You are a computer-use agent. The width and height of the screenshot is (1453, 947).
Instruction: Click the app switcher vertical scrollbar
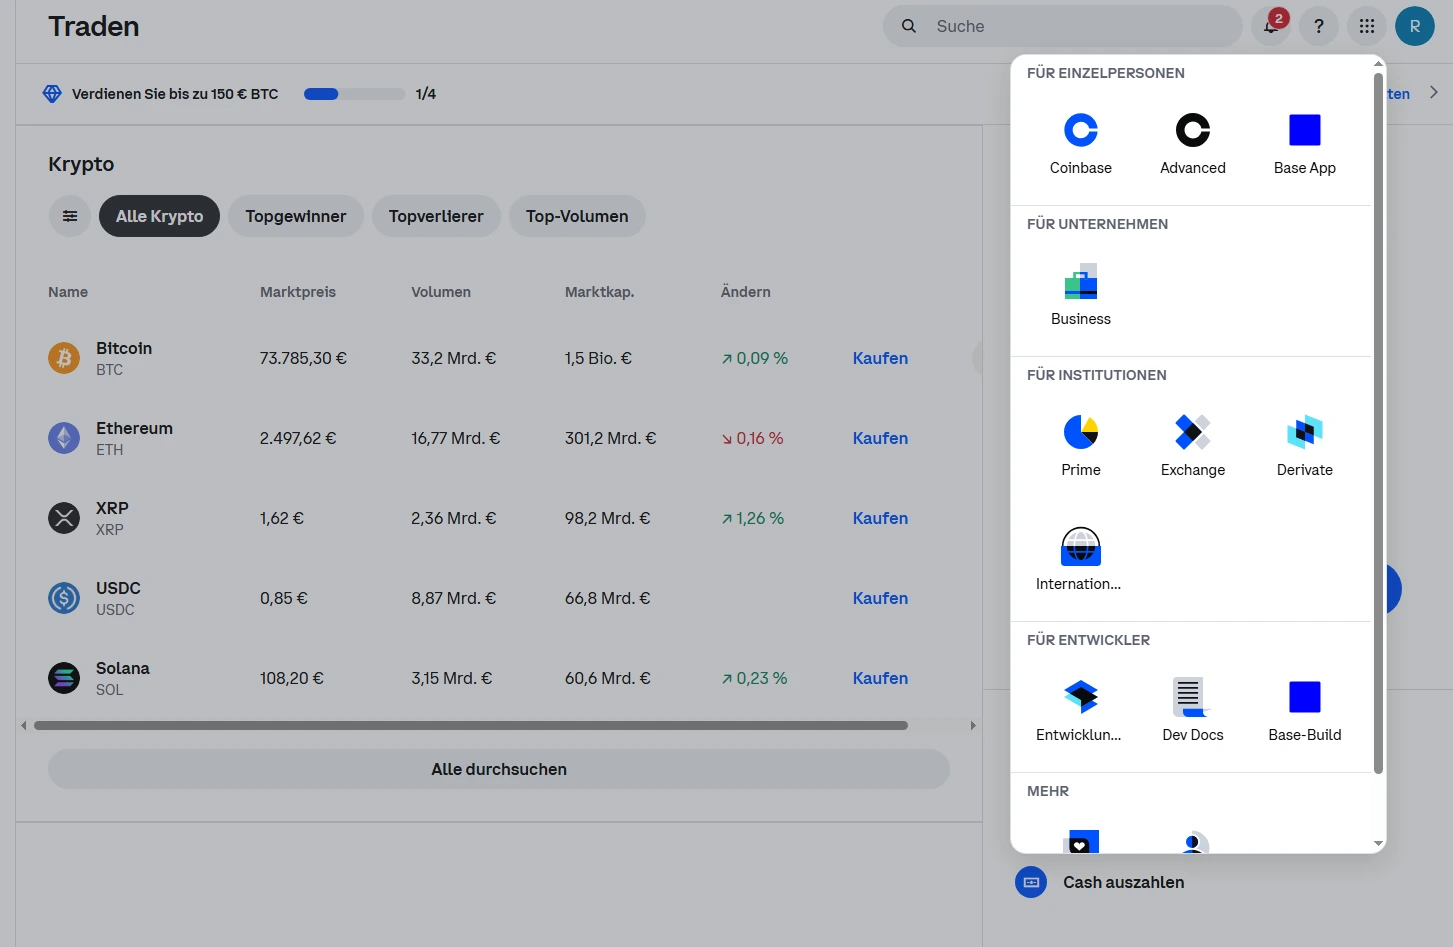tap(1379, 423)
